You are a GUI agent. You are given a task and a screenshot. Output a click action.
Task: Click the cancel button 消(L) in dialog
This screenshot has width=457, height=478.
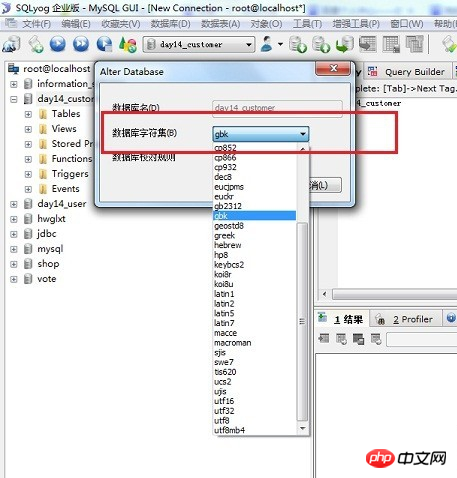(x=325, y=185)
